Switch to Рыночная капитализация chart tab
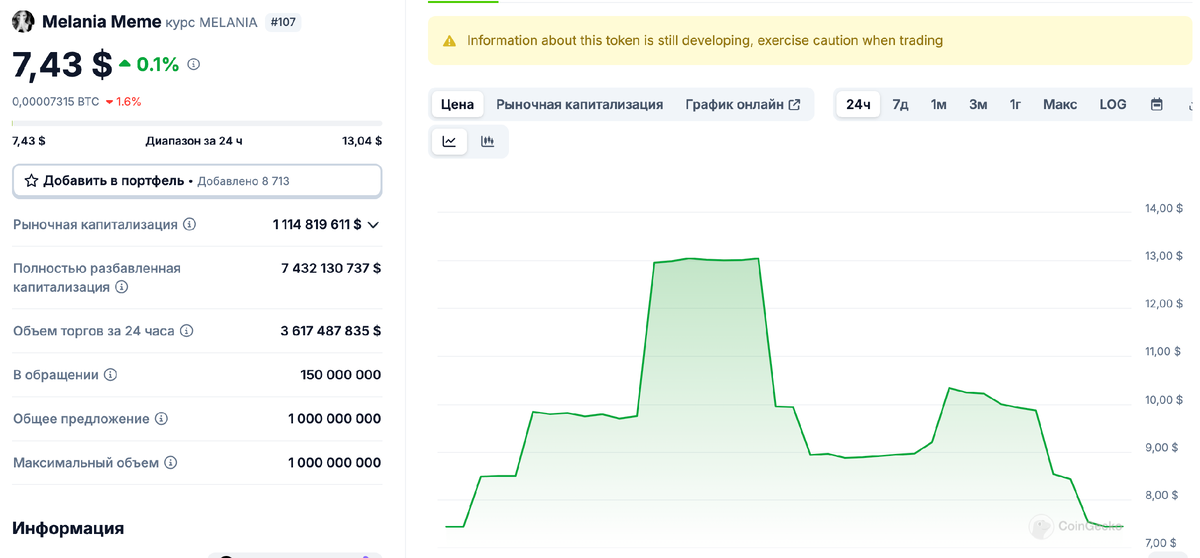The height and width of the screenshot is (558, 1200). click(x=580, y=104)
